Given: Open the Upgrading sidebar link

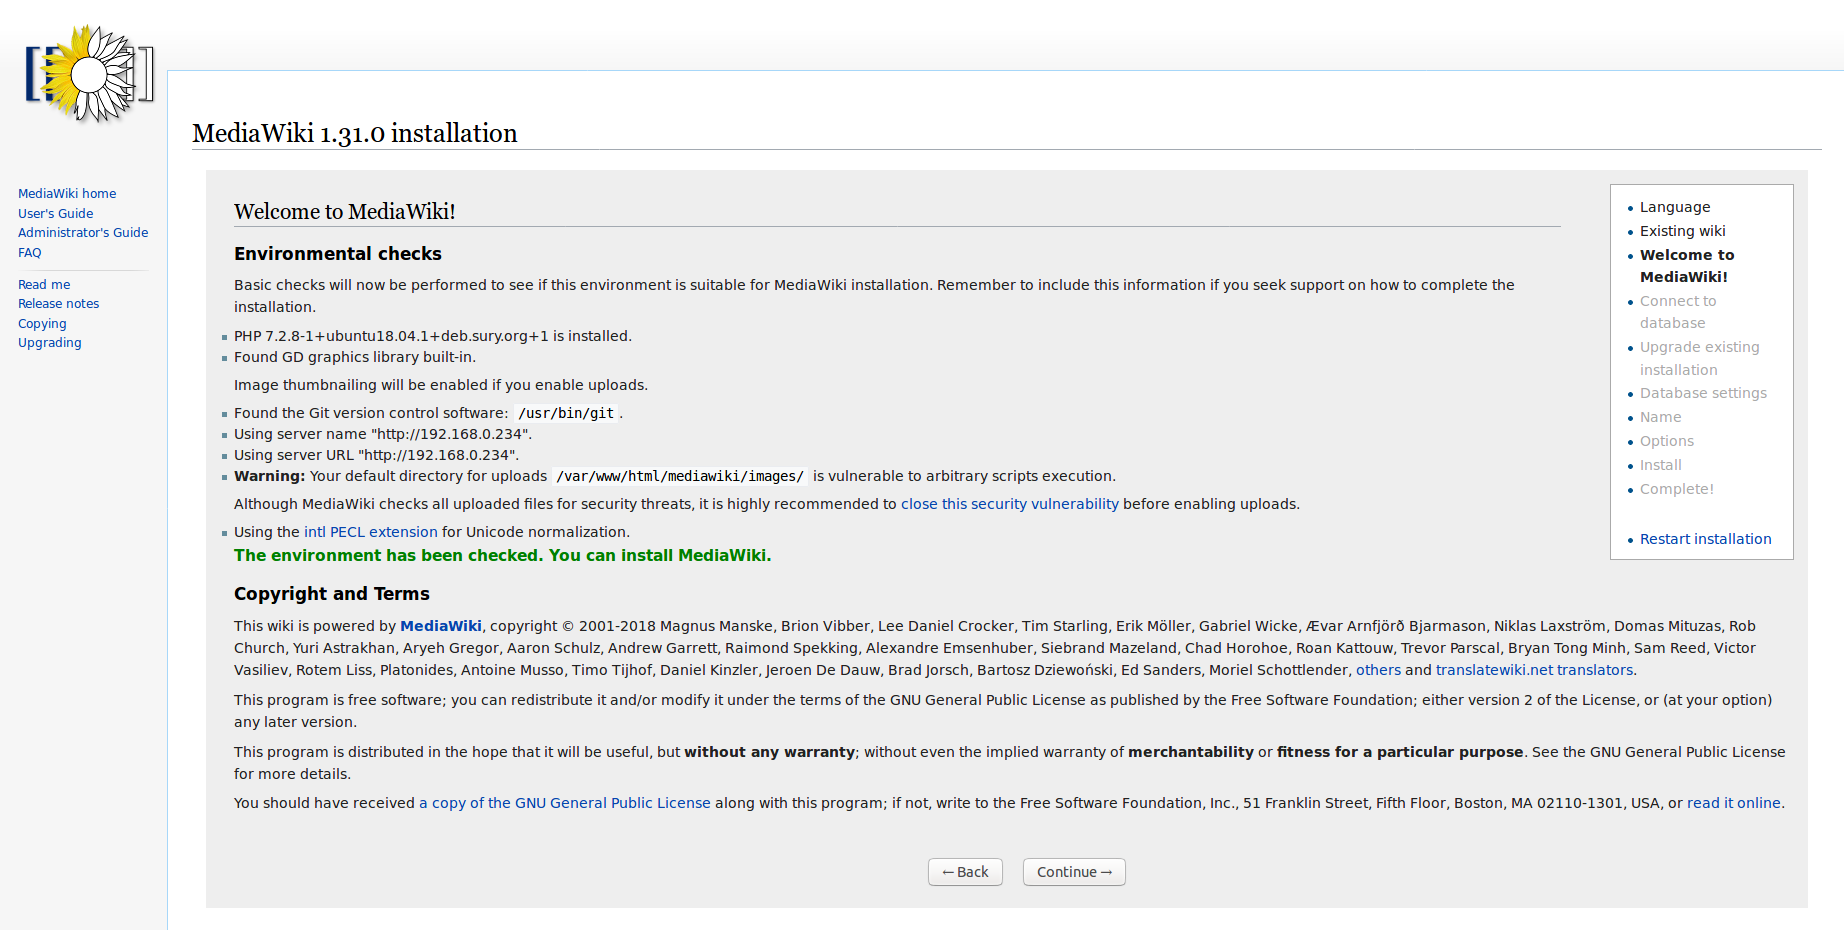Looking at the screenshot, I should point(50,343).
